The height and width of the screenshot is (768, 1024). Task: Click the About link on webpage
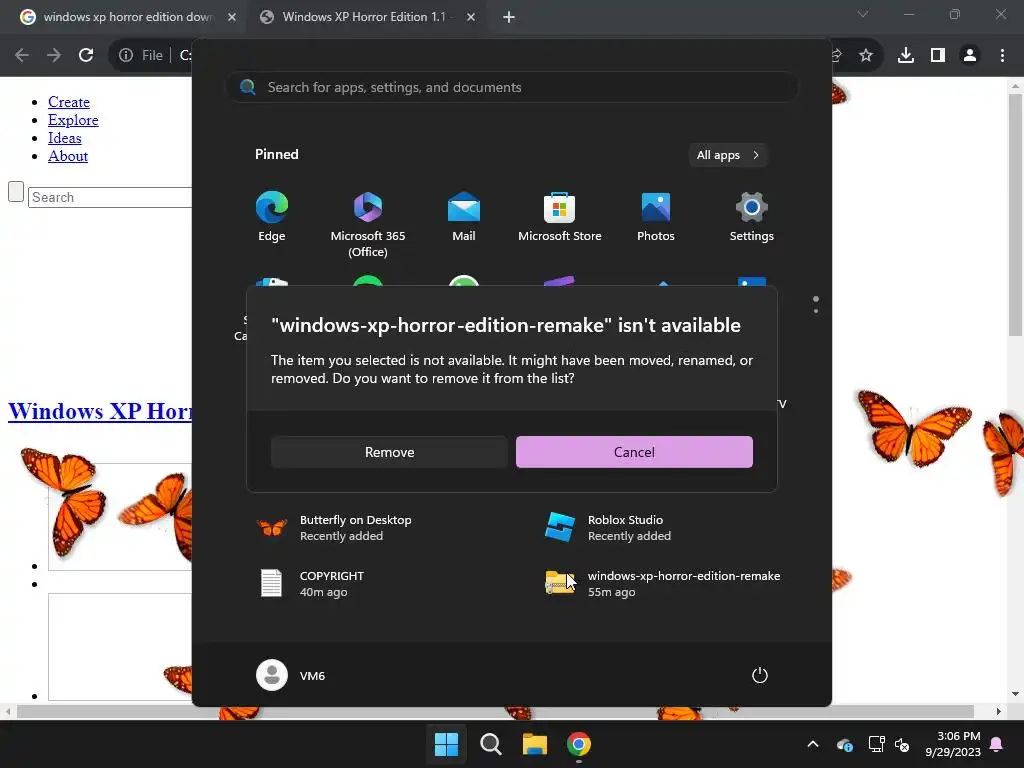click(x=68, y=156)
